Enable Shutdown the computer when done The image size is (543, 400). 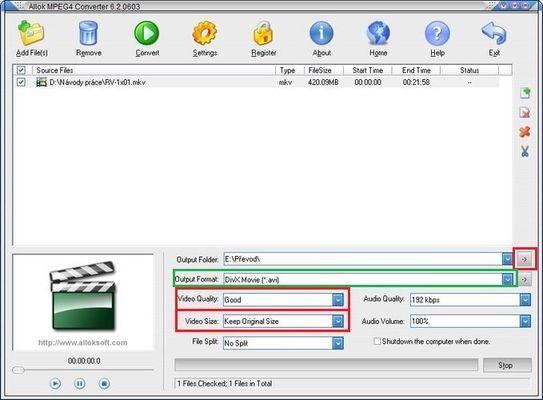click(x=377, y=341)
